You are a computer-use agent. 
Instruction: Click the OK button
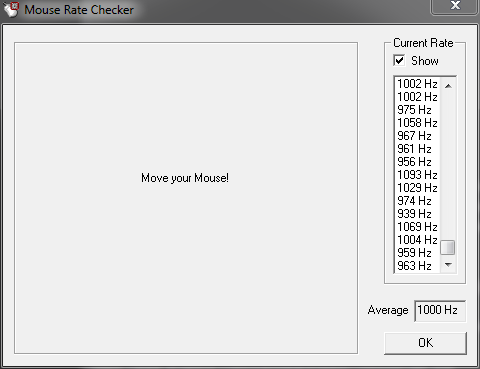pyautogui.click(x=425, y=343)
